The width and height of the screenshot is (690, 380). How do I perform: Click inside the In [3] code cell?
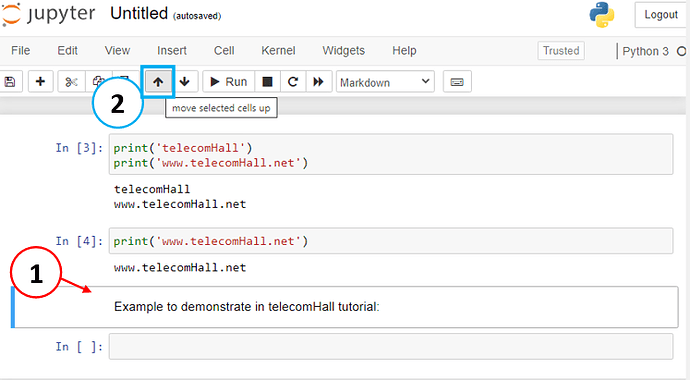pos(391,155)
